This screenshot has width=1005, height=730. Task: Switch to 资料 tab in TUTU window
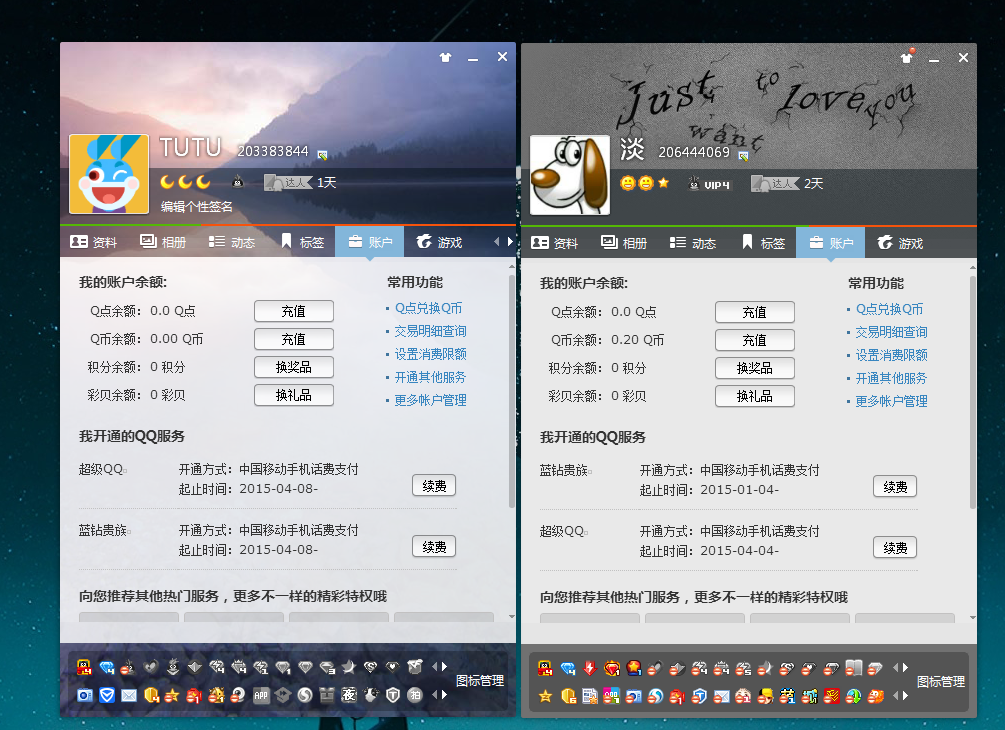tap(94, 242)
